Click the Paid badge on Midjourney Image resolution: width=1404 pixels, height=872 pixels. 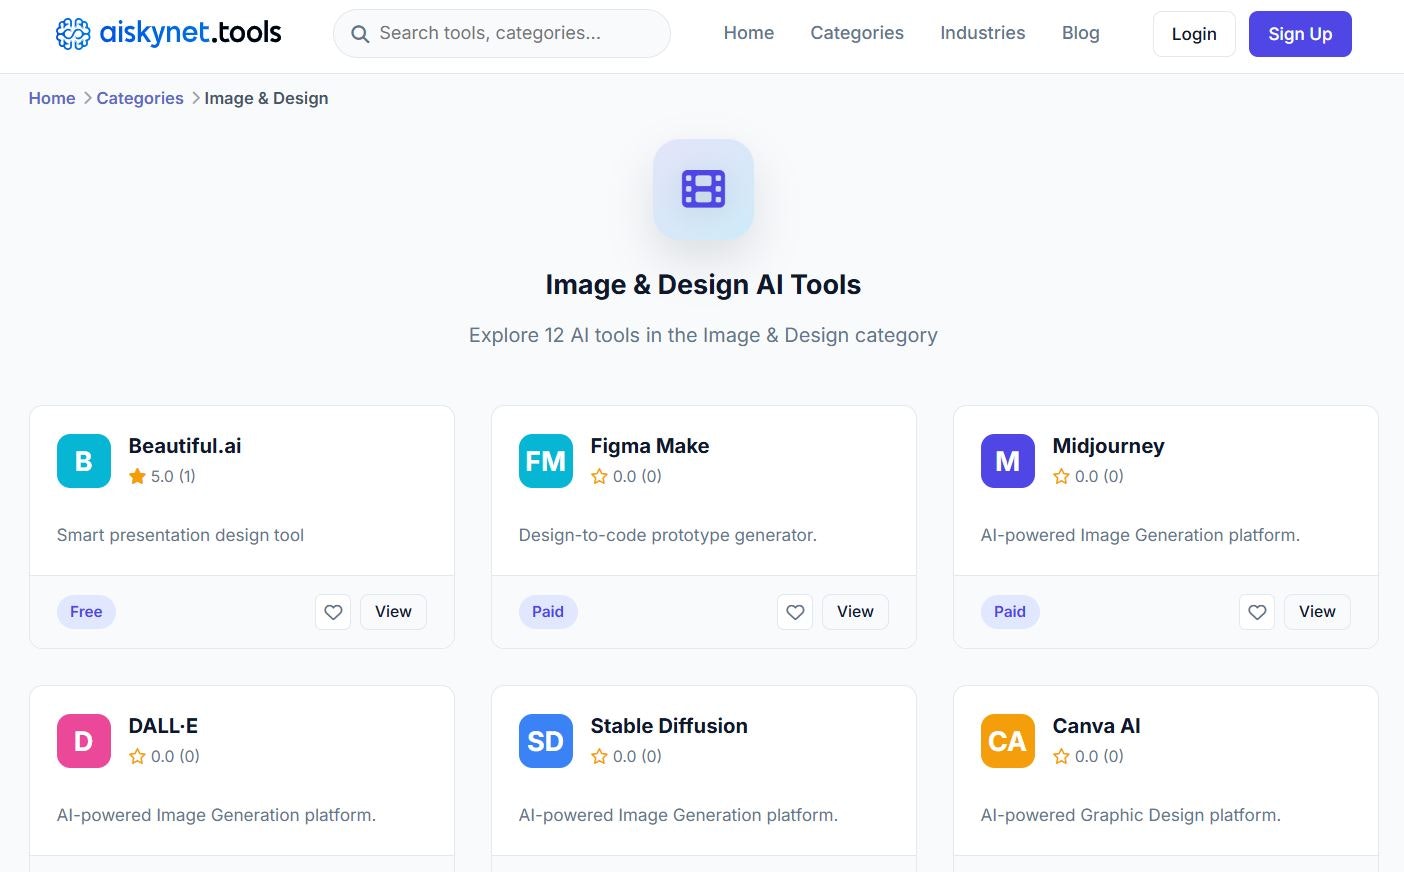point(1009,612)
